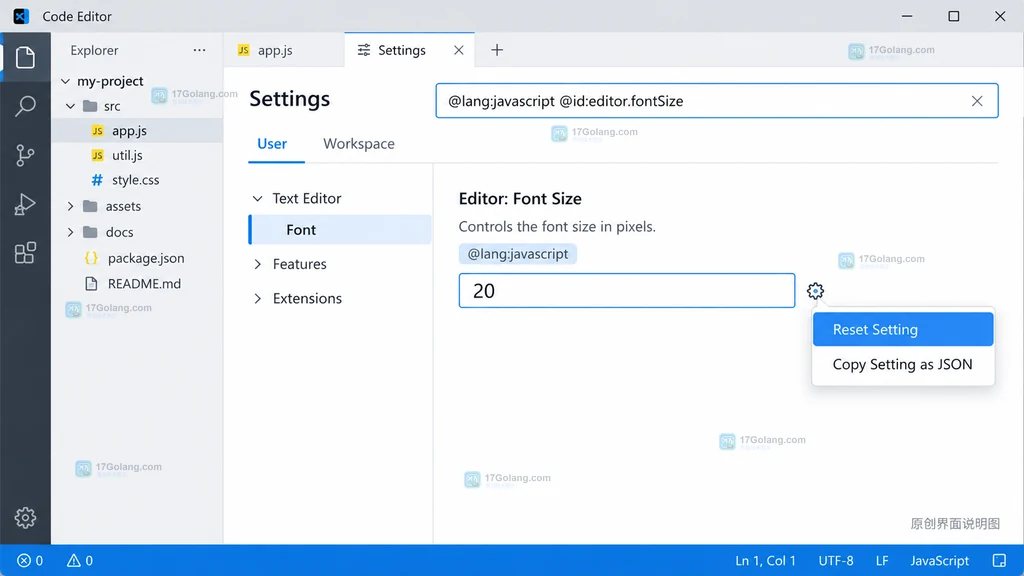Open the Search view in activity bar

(x=25, y=106)
